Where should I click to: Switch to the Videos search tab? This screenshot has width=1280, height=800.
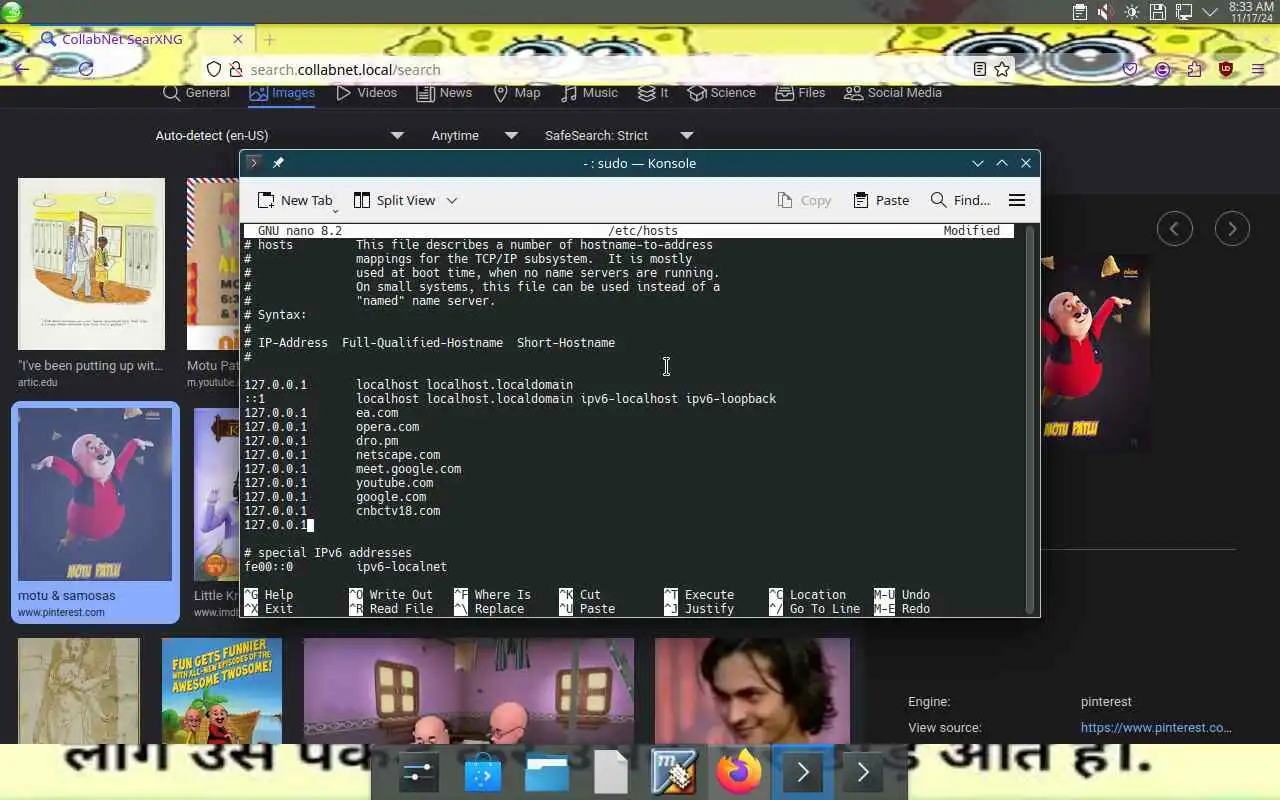[366, 92]
